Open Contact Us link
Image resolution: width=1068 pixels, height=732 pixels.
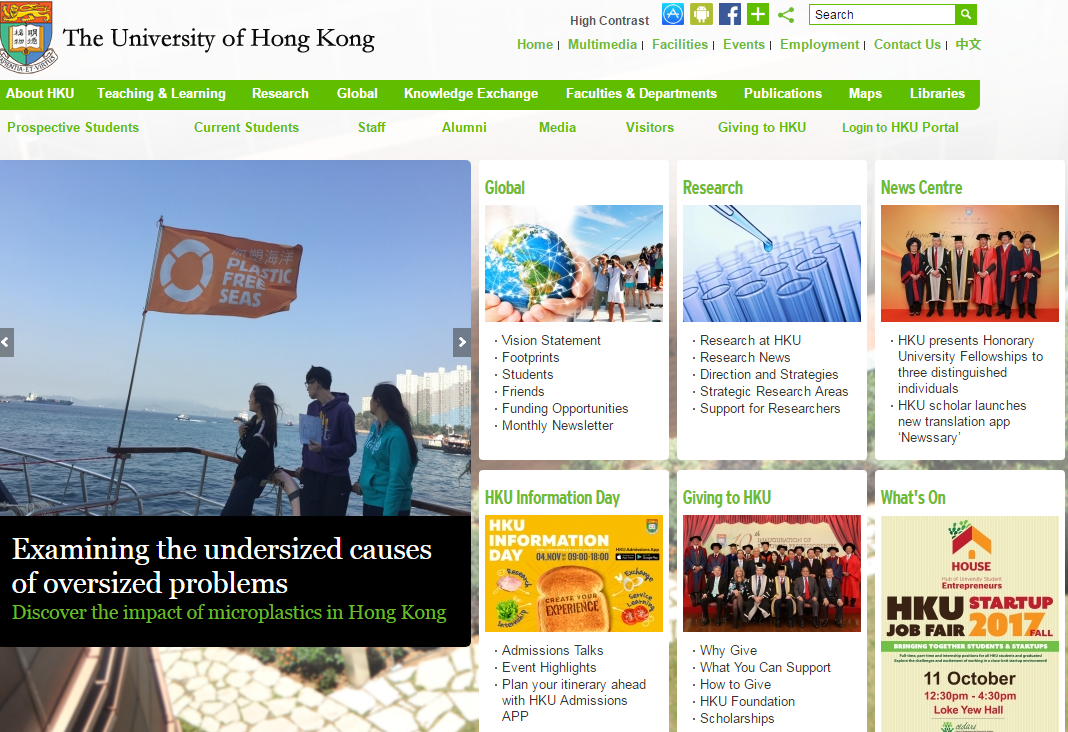[x=907, y=44]
